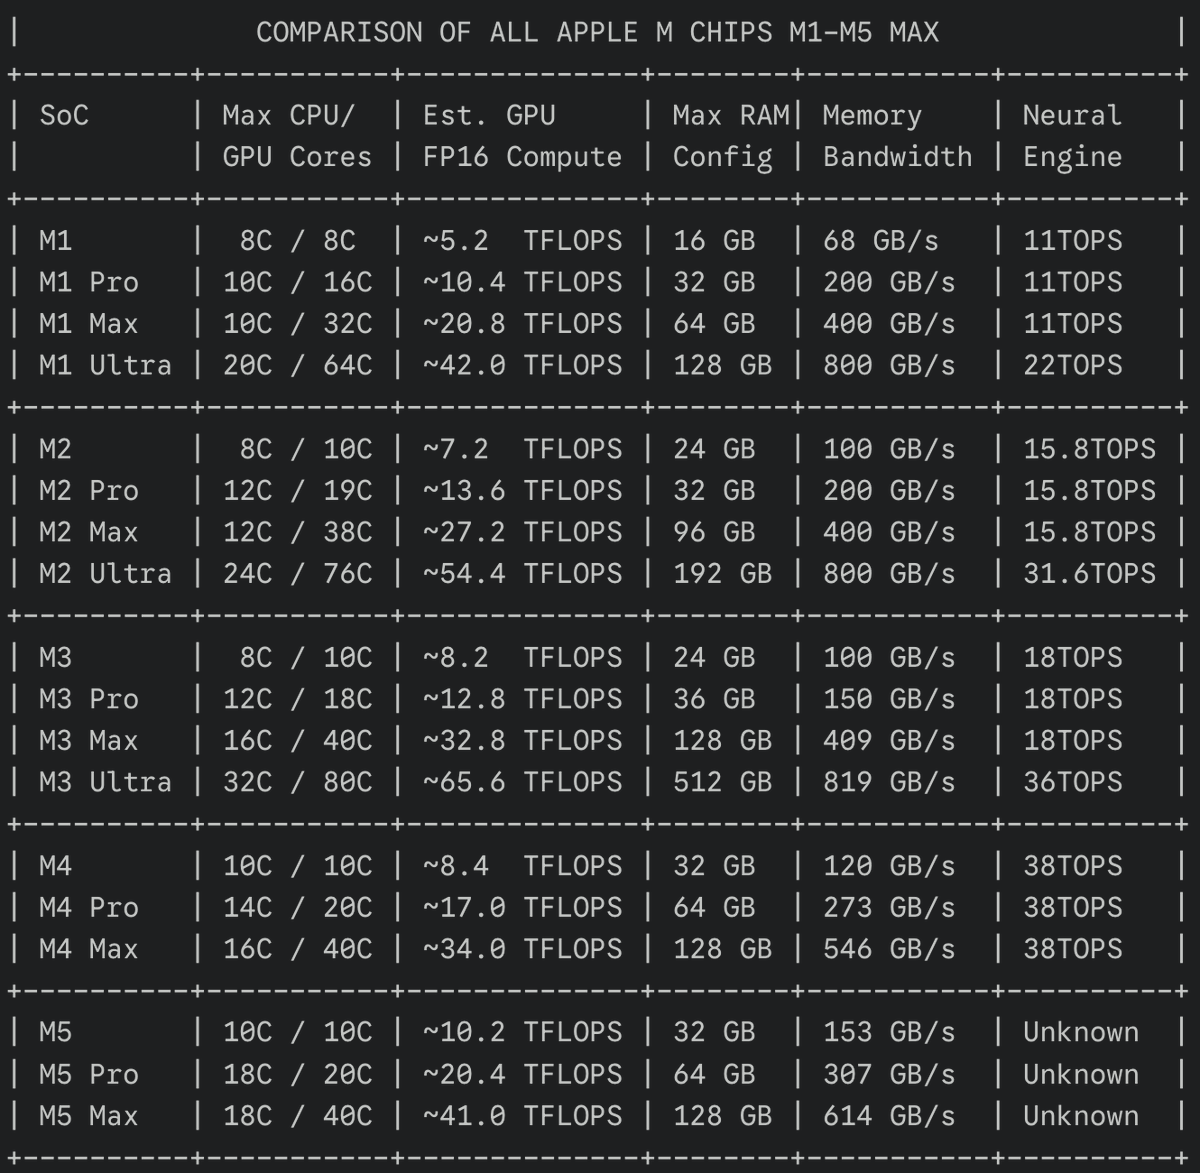Click the "32C / 80C" cores value
The height and width of the screenshot is (1173, 1200).
click(297, 782)
